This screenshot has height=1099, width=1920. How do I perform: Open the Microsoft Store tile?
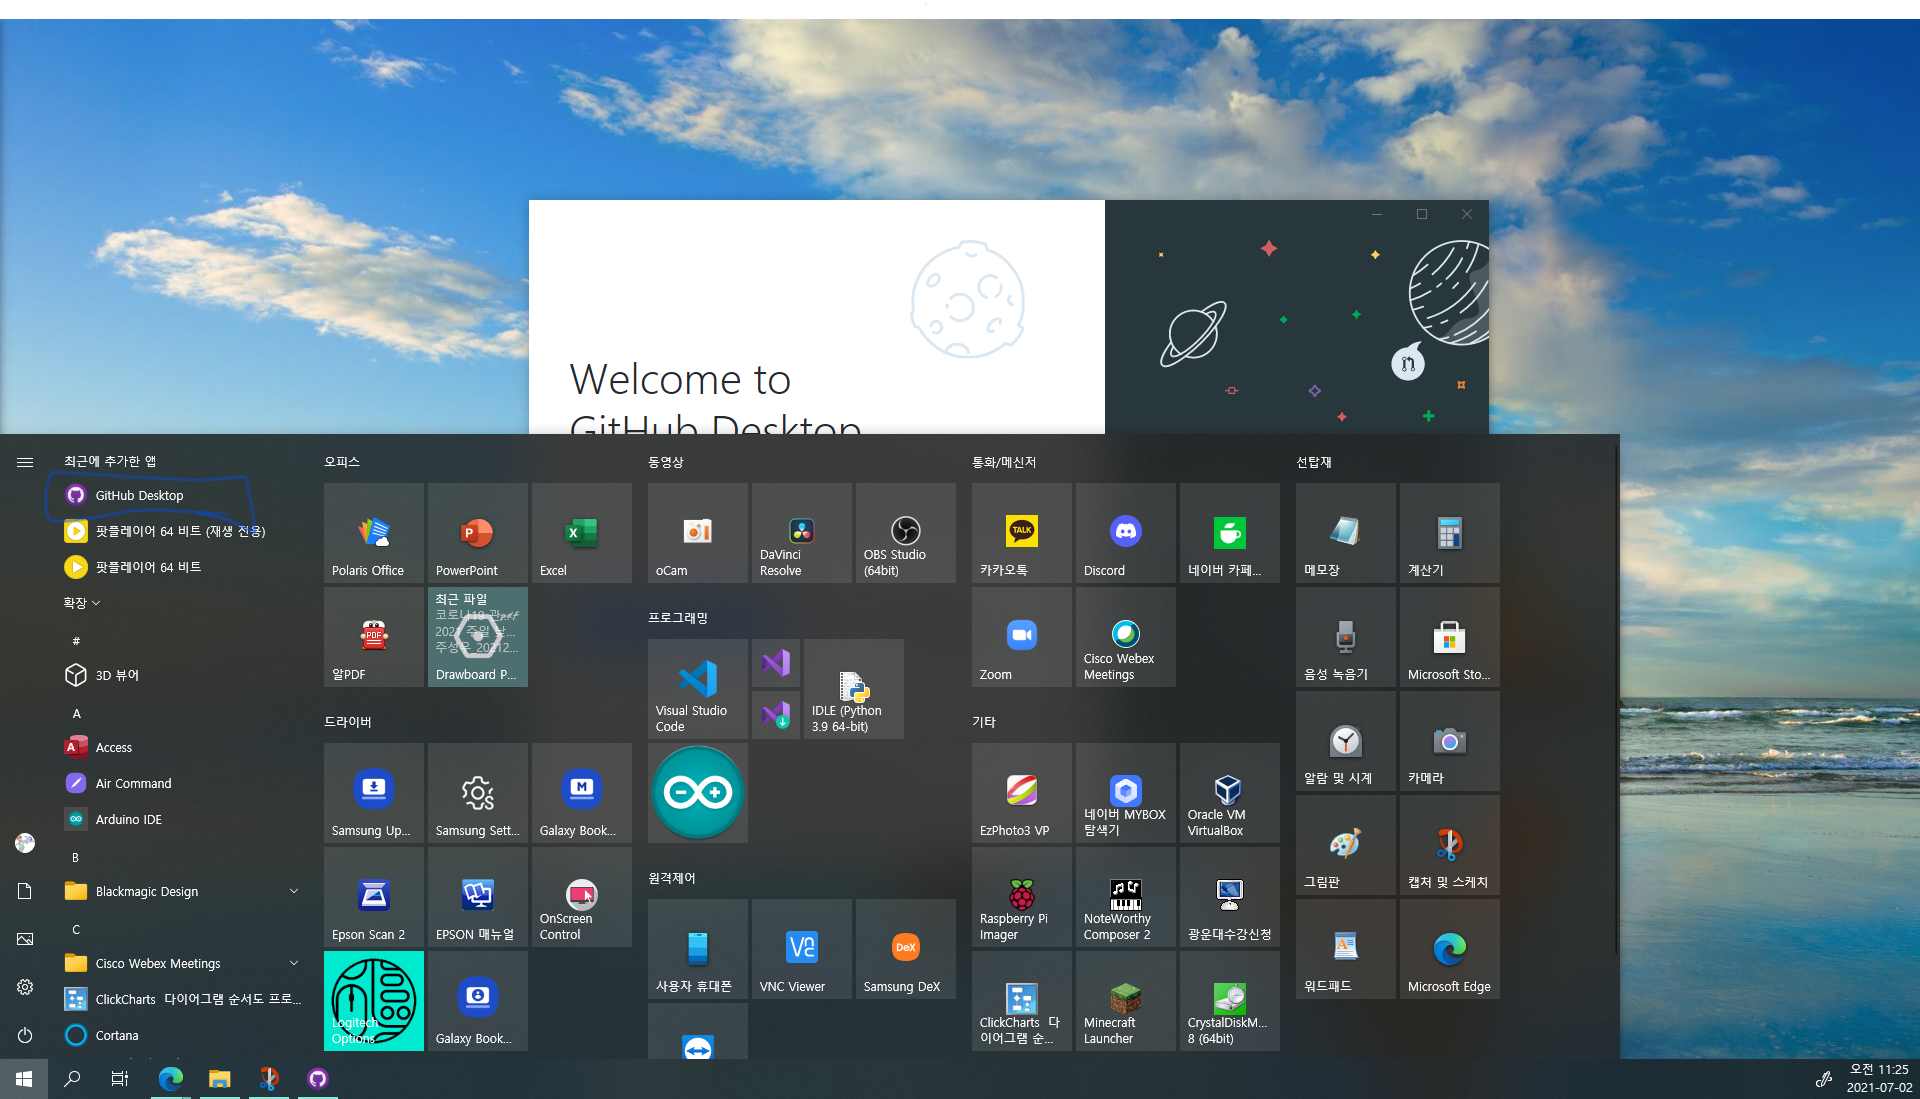coord(1450,637)
